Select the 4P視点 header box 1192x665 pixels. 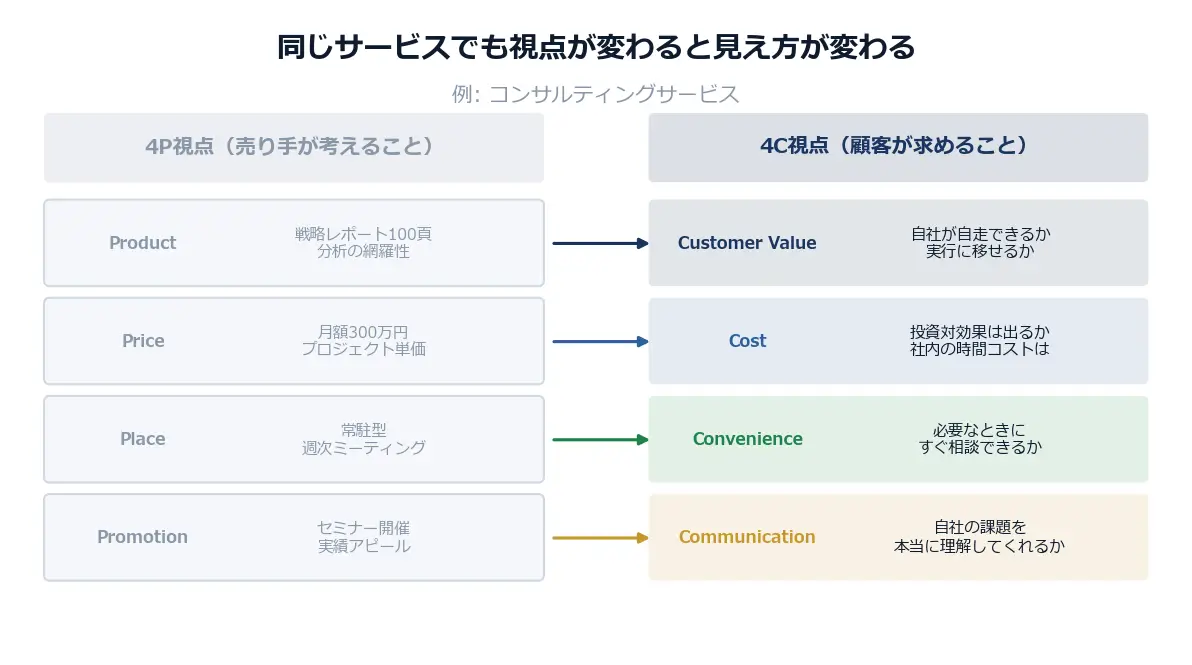[294, 147]
